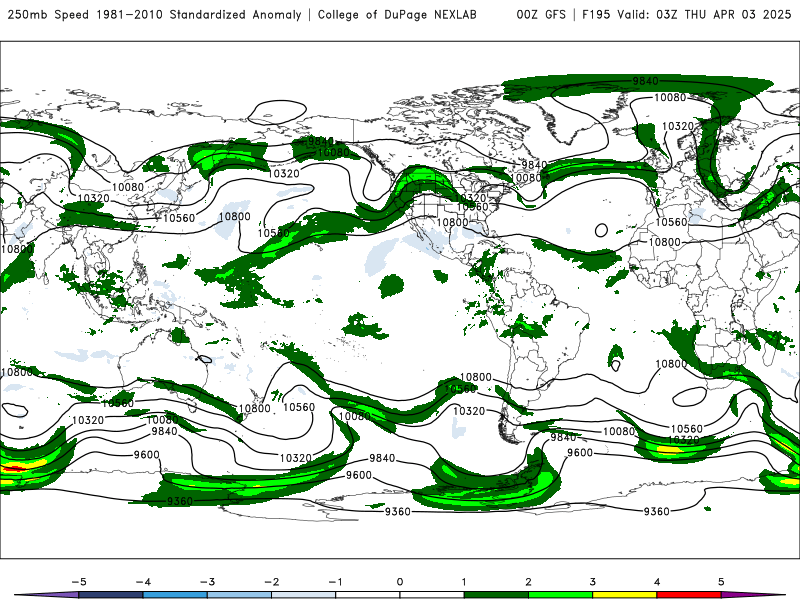This screenshot has width=800, height=600.
Task: Click the '2' colorbar tick label
Action: tap(528, 582)
